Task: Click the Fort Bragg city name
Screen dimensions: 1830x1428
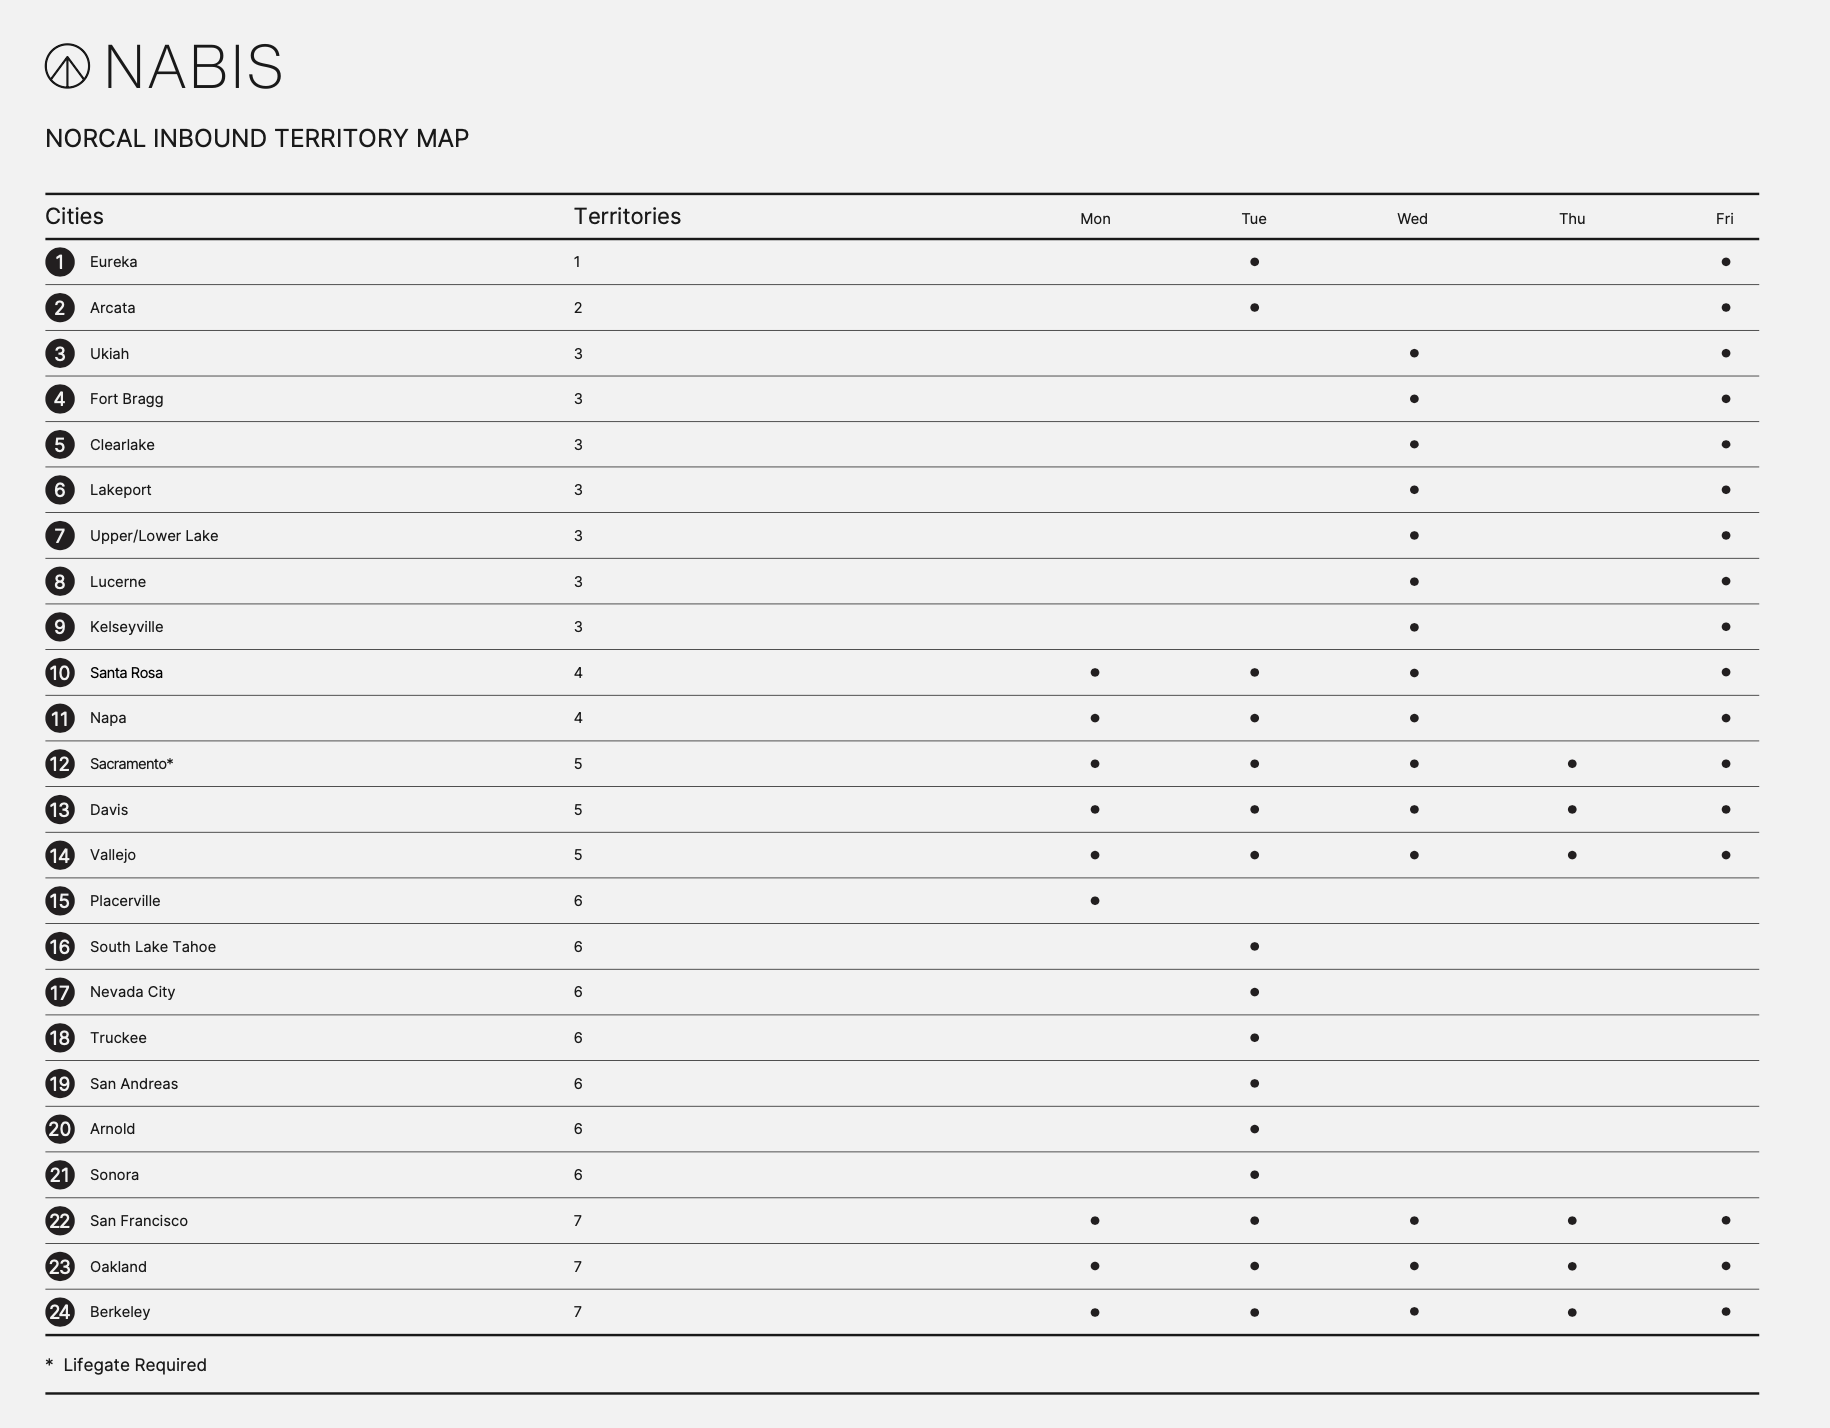Action: 126,399
